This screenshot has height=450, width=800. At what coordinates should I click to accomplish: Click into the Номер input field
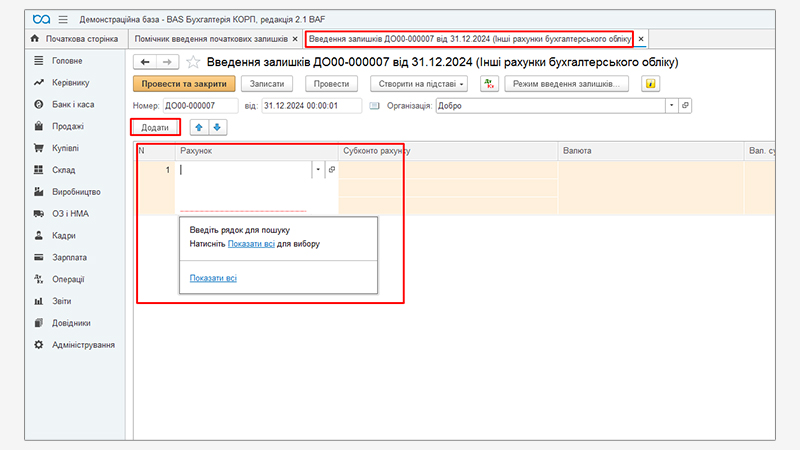click(199, 106)
